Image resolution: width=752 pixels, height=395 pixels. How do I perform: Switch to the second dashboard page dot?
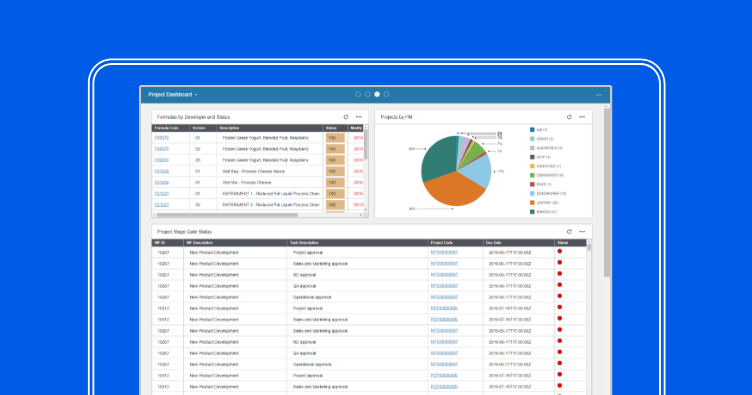tap(367, 94)
